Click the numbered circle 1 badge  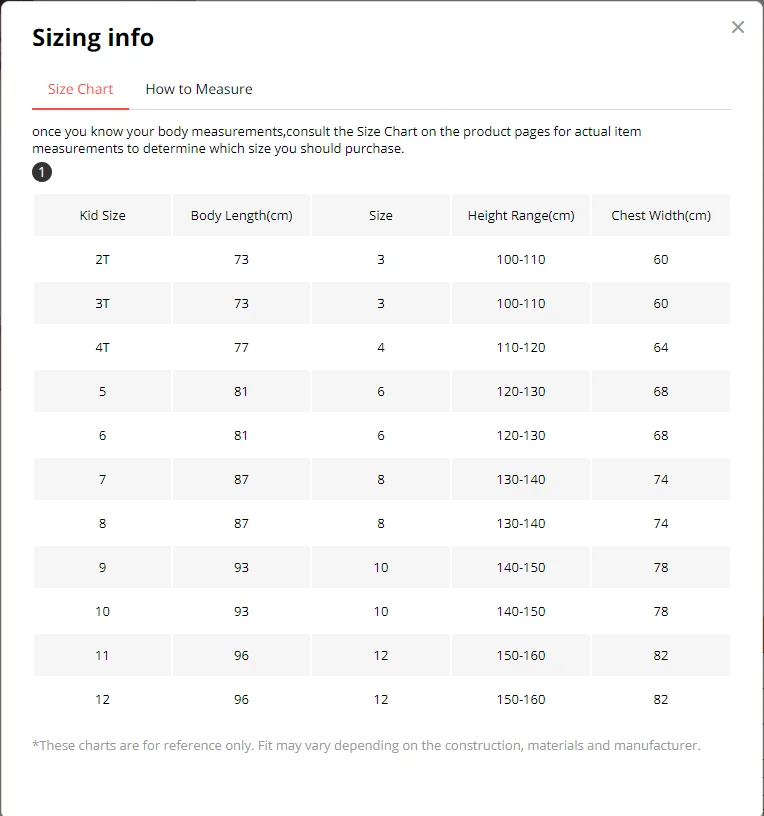[42, 173]
